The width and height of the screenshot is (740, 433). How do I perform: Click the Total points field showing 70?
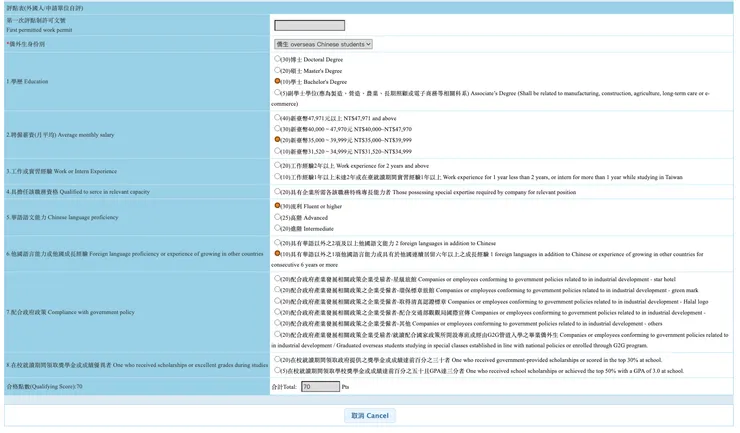(x=320, y=387)
